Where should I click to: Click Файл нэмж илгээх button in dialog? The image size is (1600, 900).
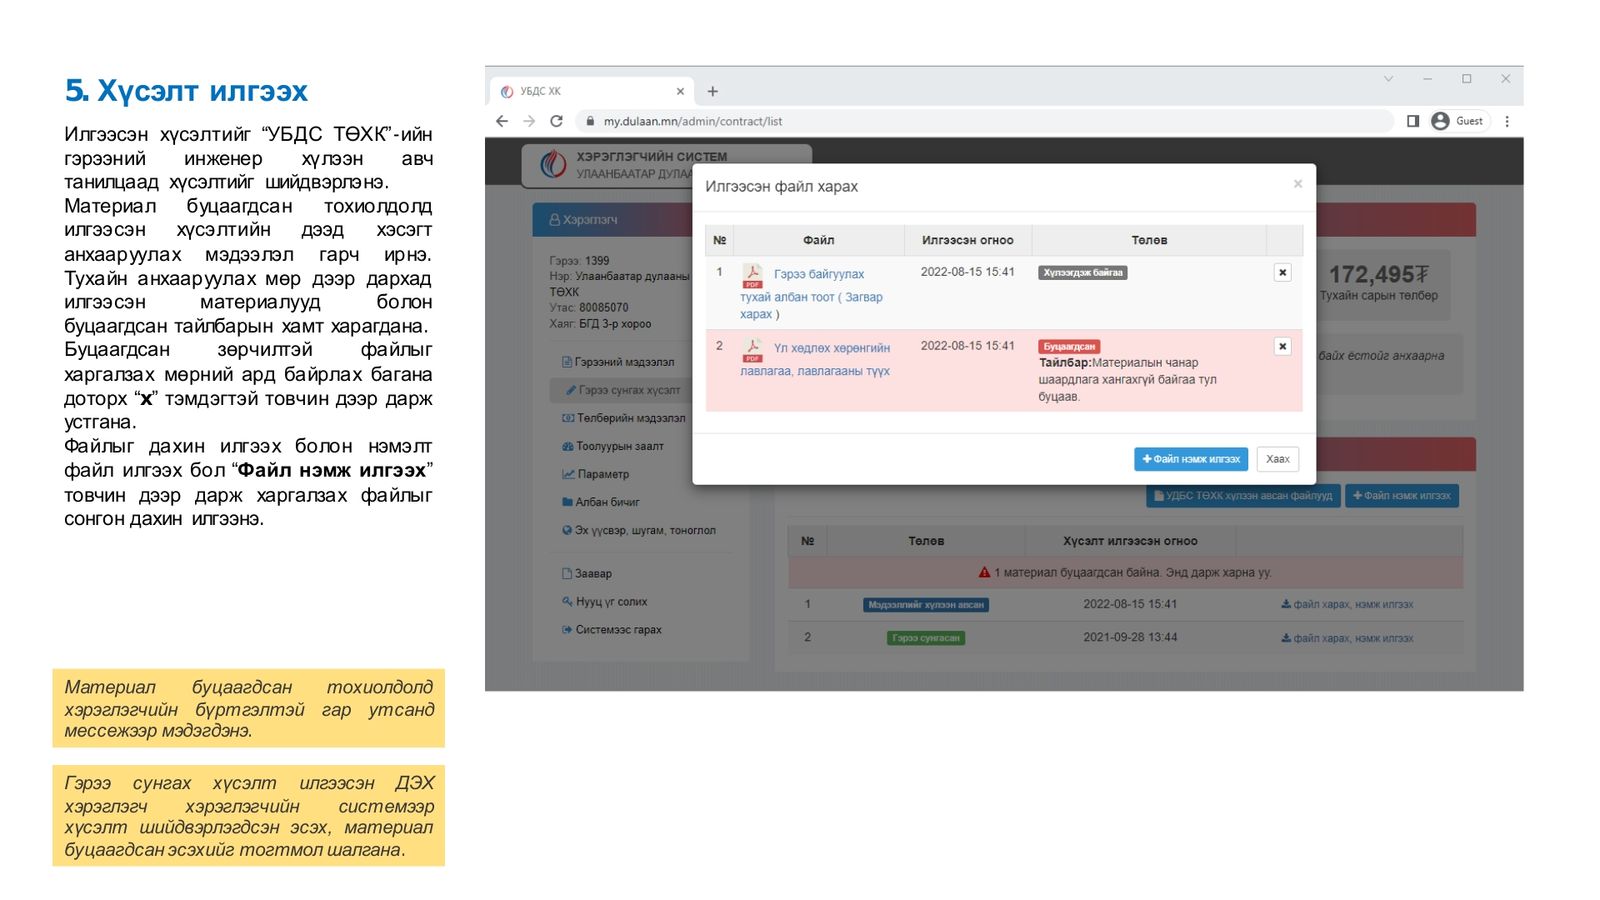click(1191, 459)
